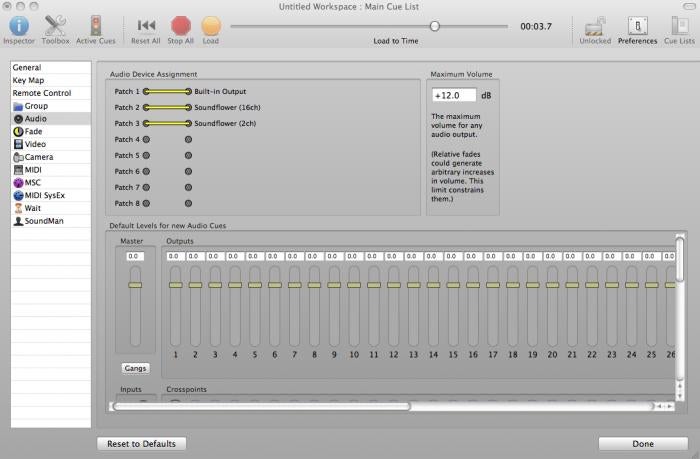Click the output 5 fader handle
Screen dimensions: 700x459
(x=255, y=285)
